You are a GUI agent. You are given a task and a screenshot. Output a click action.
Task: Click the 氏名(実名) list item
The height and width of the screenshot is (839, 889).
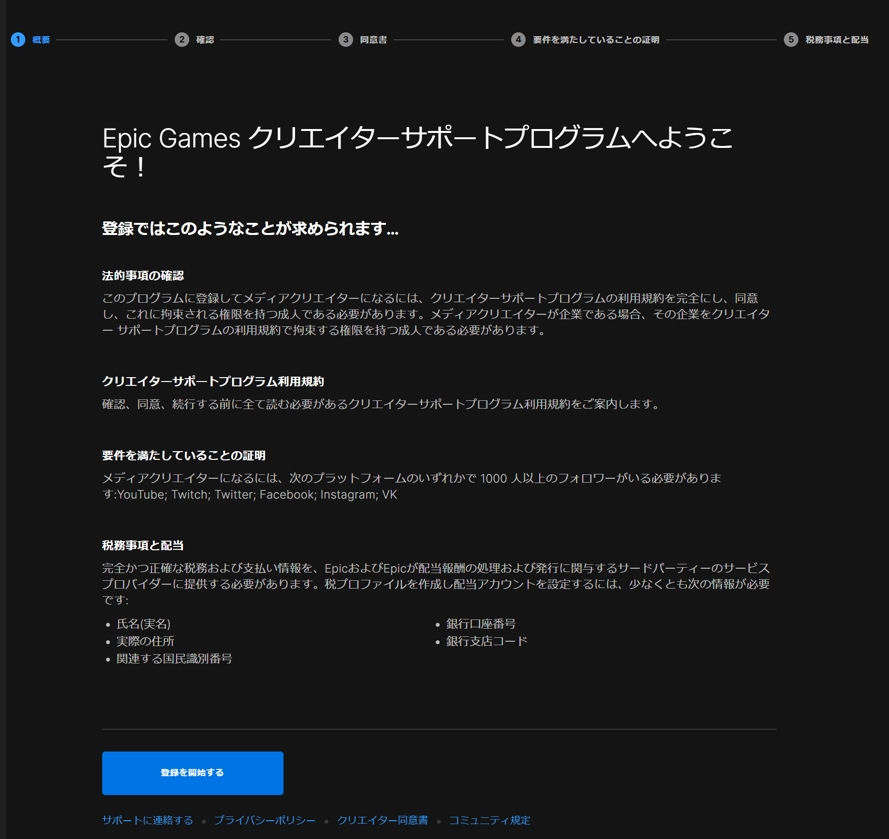pos(143,624)
